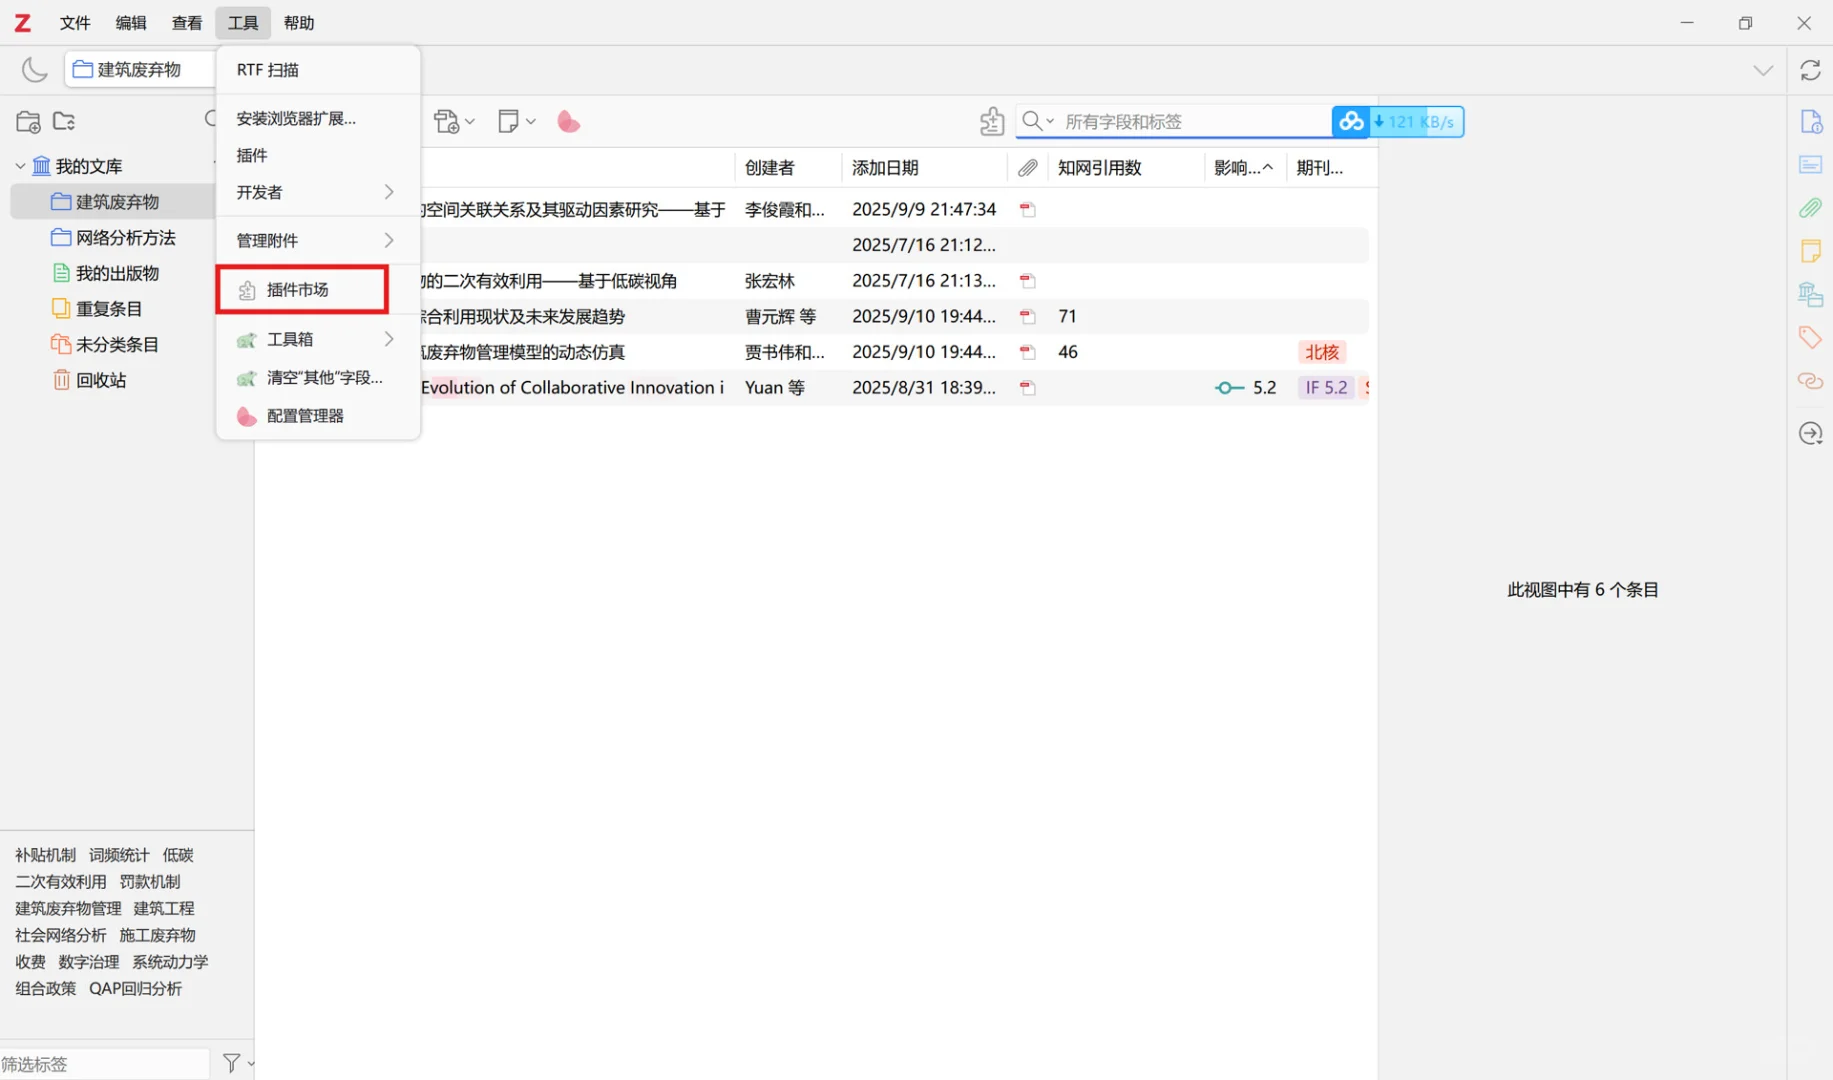1833x1080 pixels.
Task: Select the libraries and collections sidebar icon
Action: 1810,294
